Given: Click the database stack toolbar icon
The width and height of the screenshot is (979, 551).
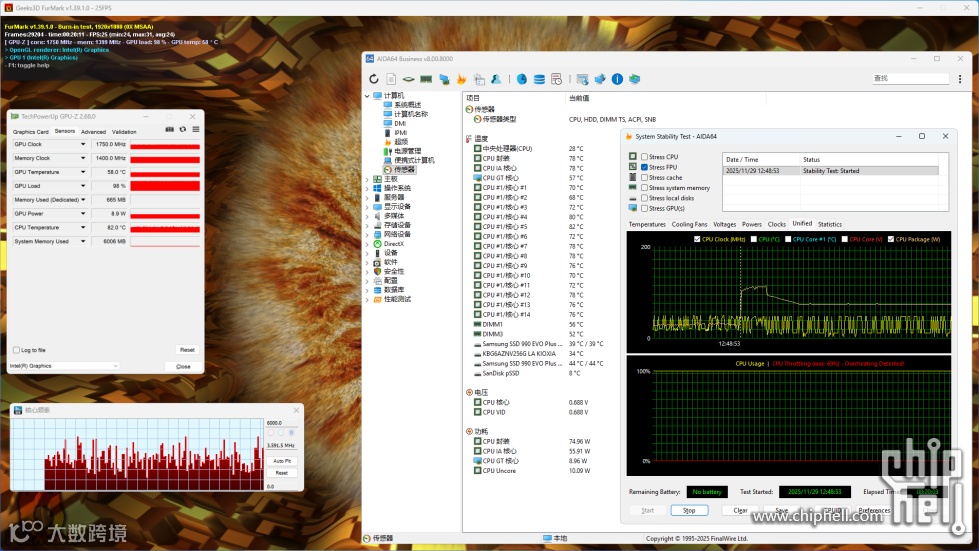Looking at the screenshot, I should (x=539, y=79).
